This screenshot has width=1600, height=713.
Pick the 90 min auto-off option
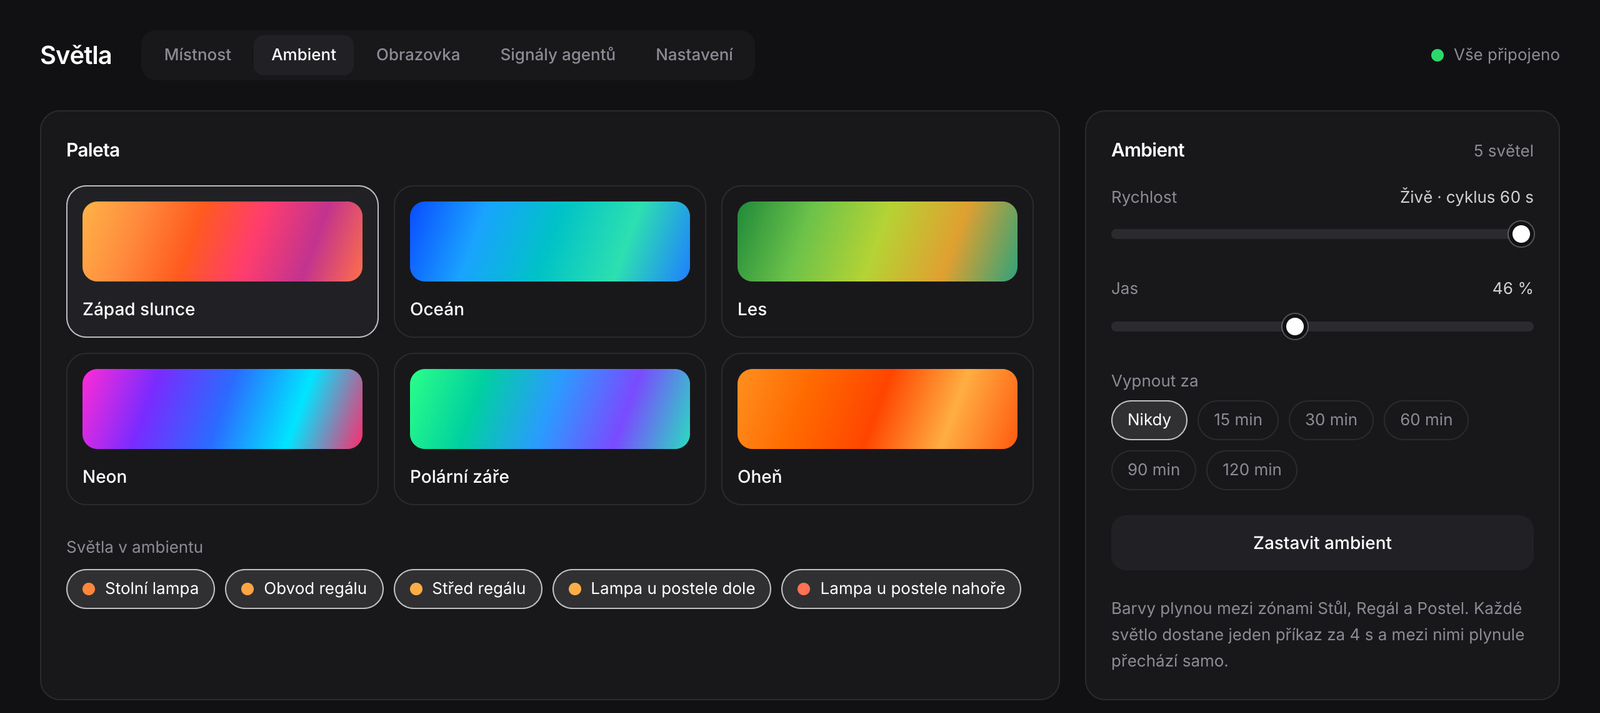click(x=1154, y=470)
